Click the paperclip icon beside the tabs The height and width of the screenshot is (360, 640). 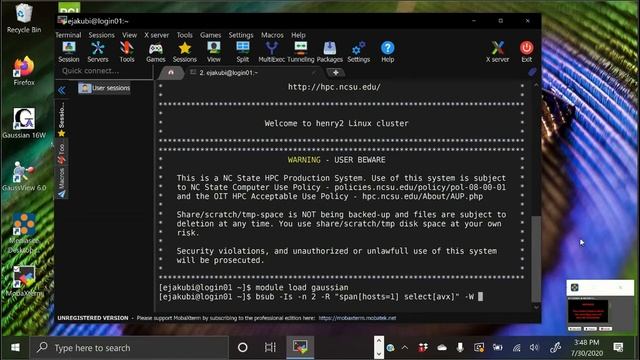coord(532,72)
